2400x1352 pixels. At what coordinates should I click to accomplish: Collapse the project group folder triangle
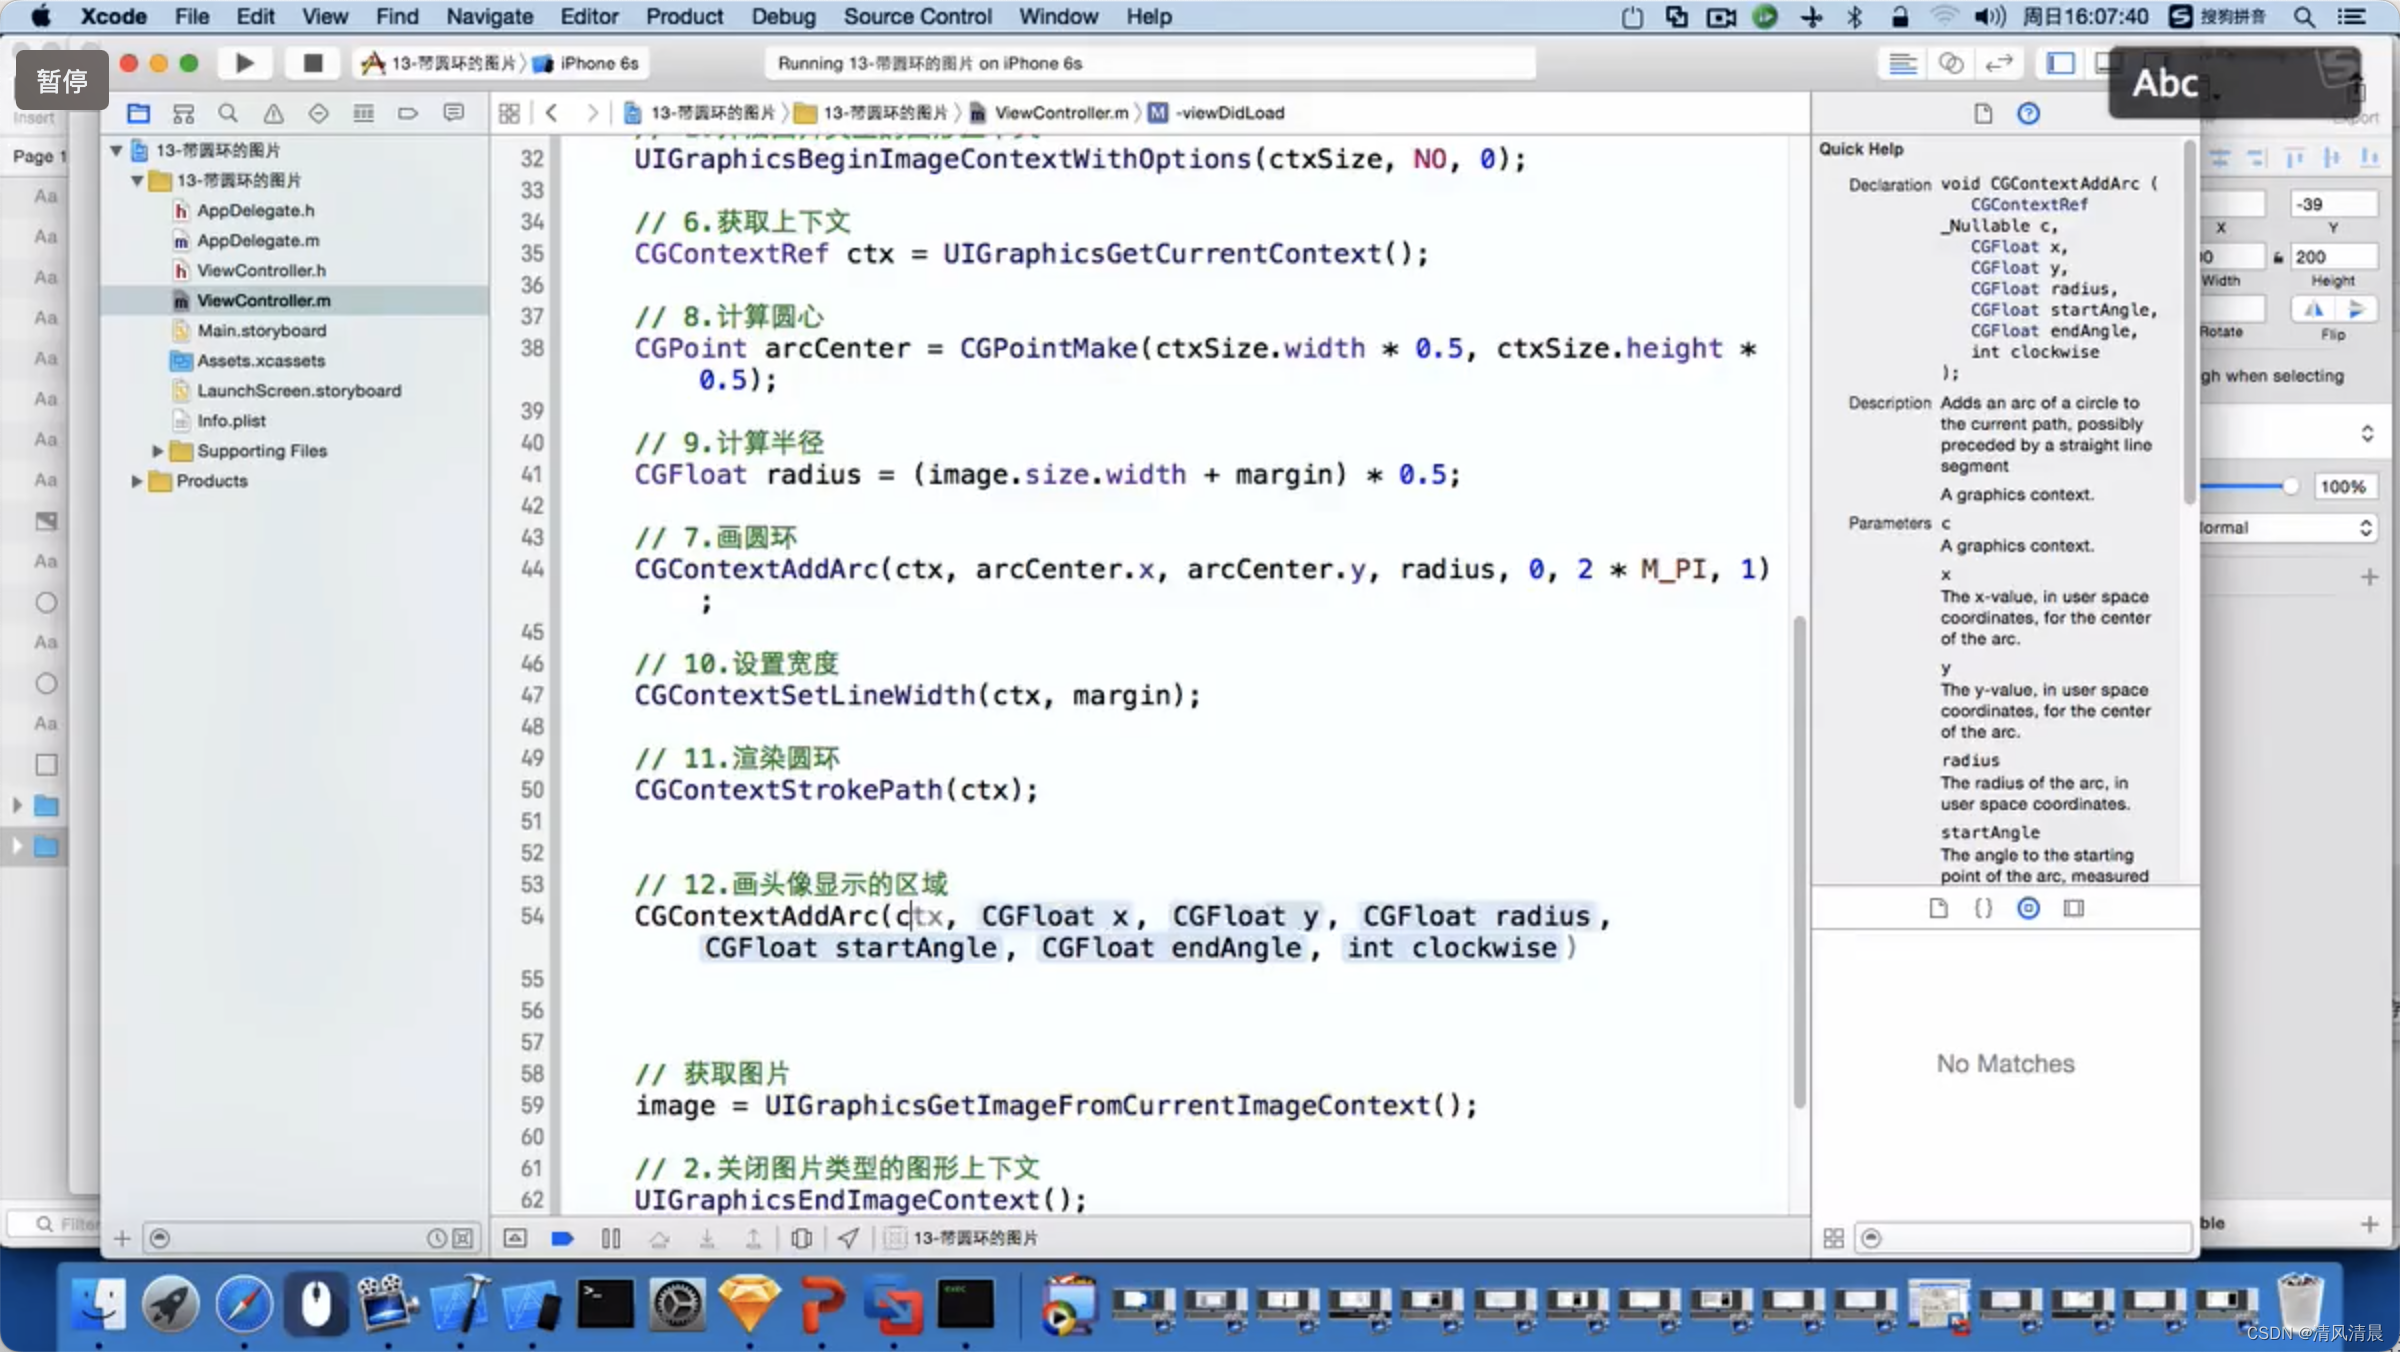coord(137,180)
